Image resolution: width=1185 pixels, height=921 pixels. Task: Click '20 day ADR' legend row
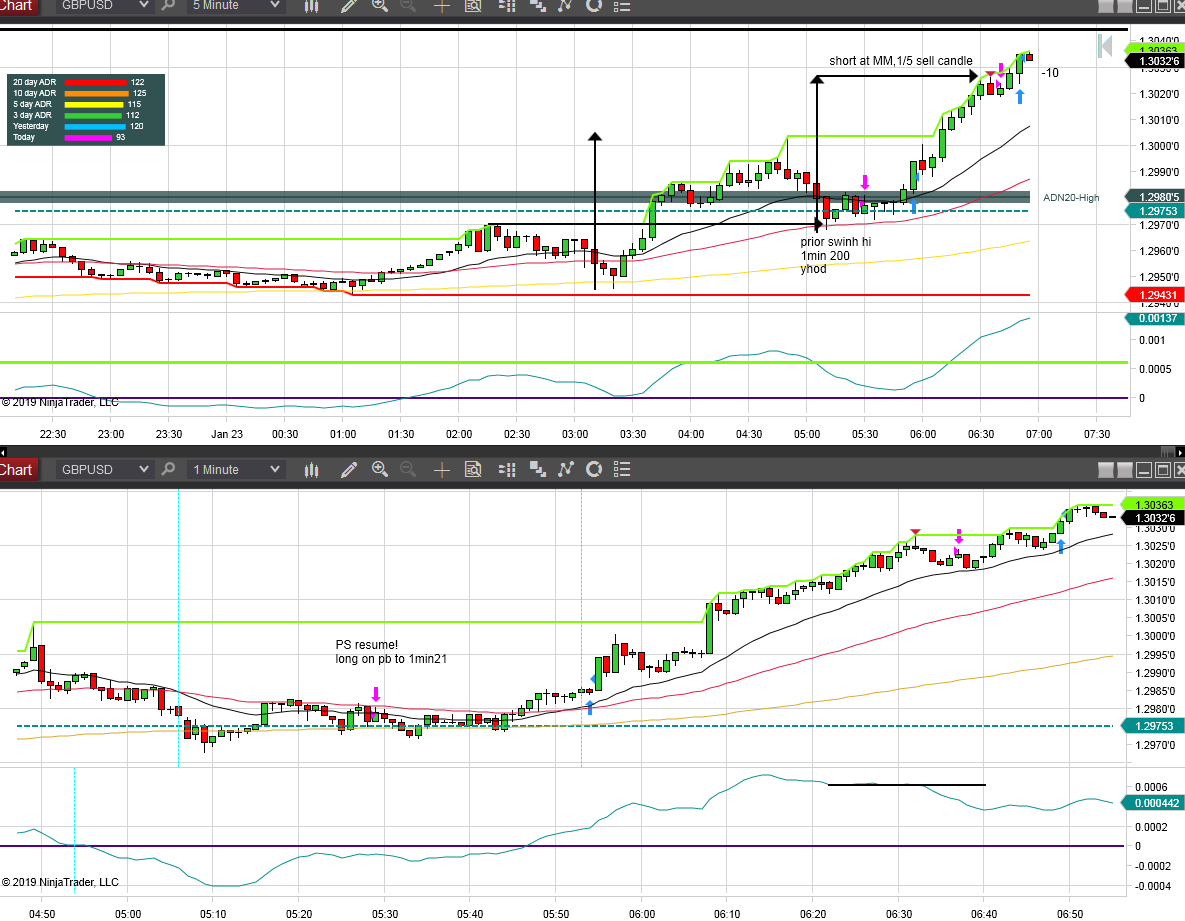[x=79, y=82]
